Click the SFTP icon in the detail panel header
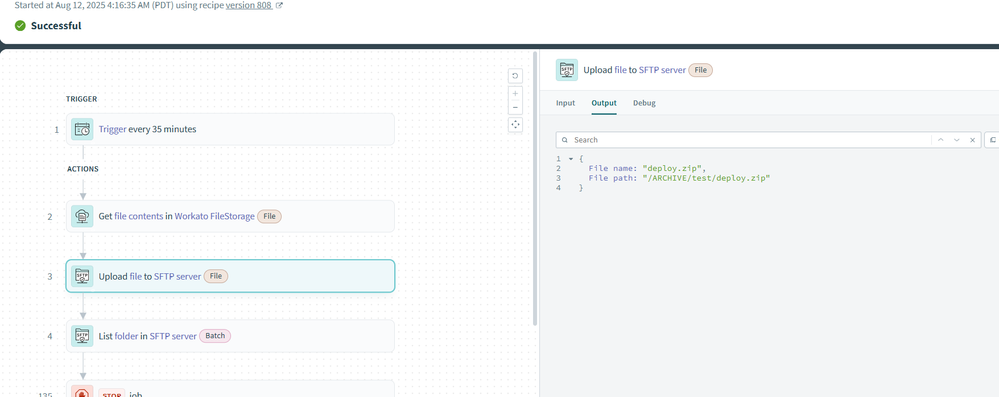 567,70
